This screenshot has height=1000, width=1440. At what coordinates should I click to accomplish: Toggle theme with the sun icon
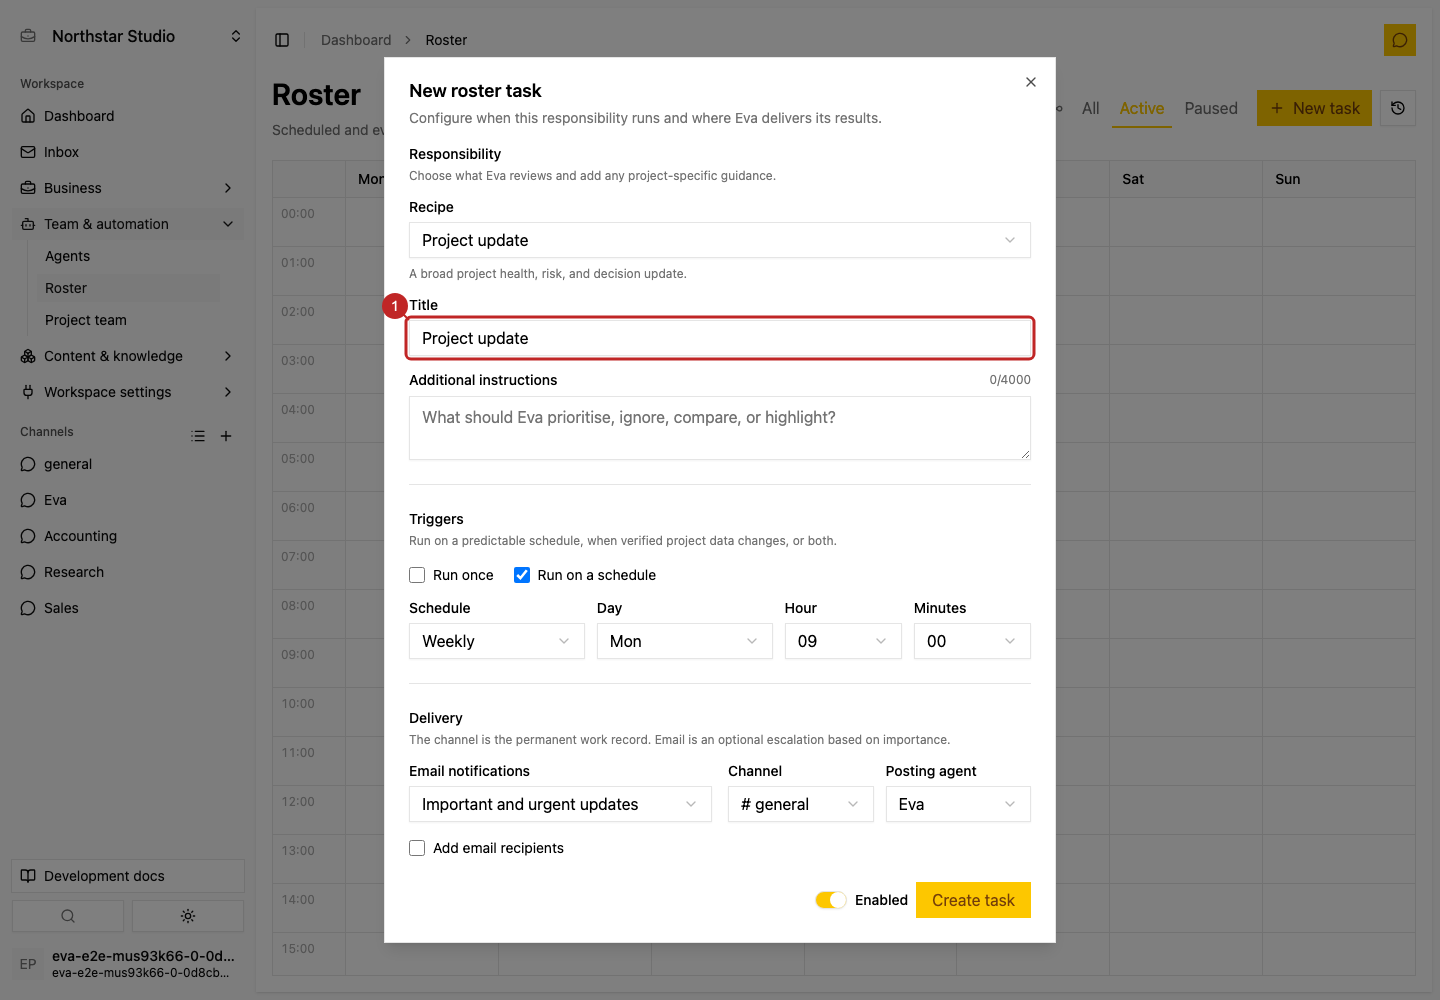(x=188, y=916)
